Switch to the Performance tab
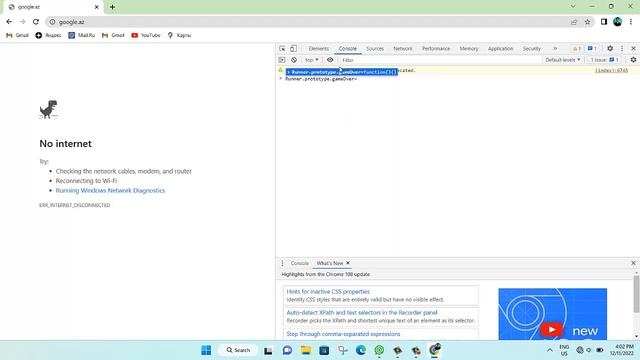Viewport: 640px width, 360px height. click(x=436, y=49)
